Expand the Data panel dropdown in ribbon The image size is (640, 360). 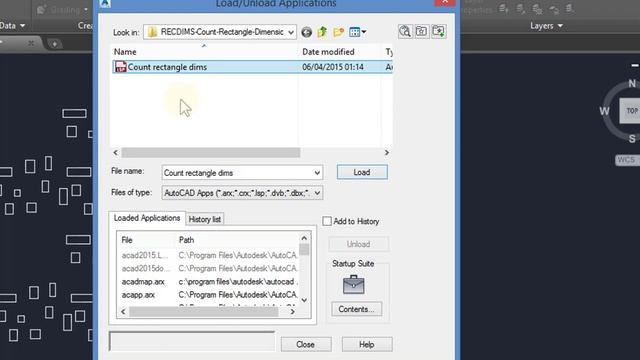click(x=12, y=26)
